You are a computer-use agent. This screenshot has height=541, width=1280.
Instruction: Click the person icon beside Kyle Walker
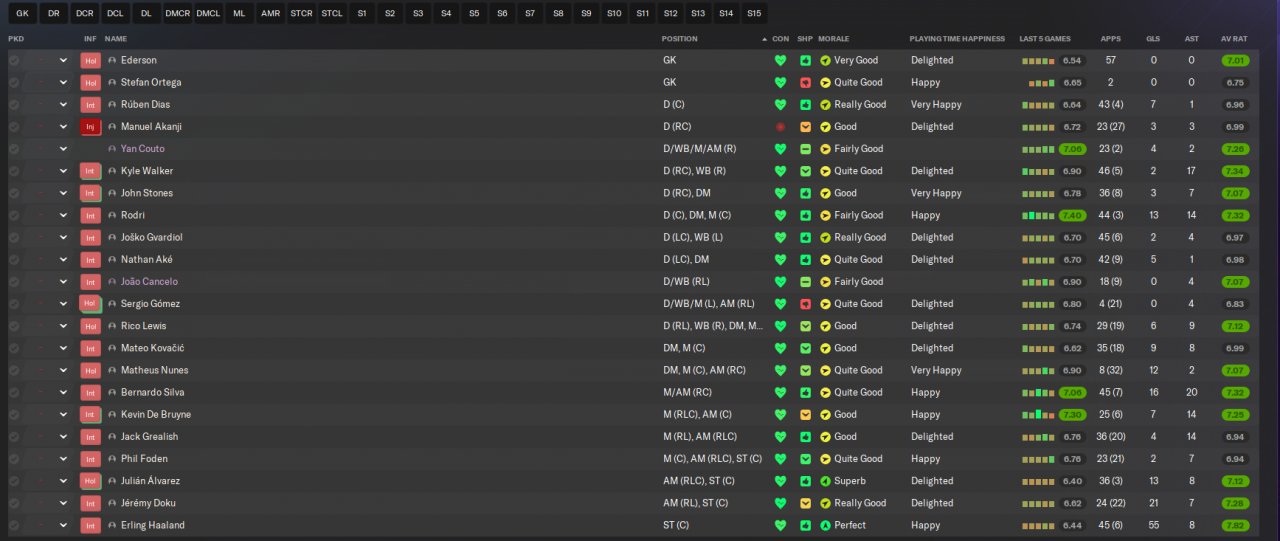coord(112,171)
